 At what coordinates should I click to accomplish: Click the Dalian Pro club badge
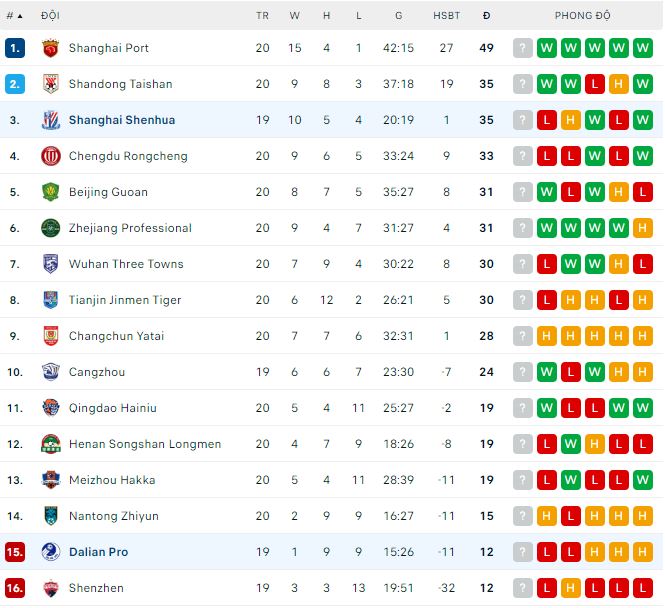click(50, 552)
